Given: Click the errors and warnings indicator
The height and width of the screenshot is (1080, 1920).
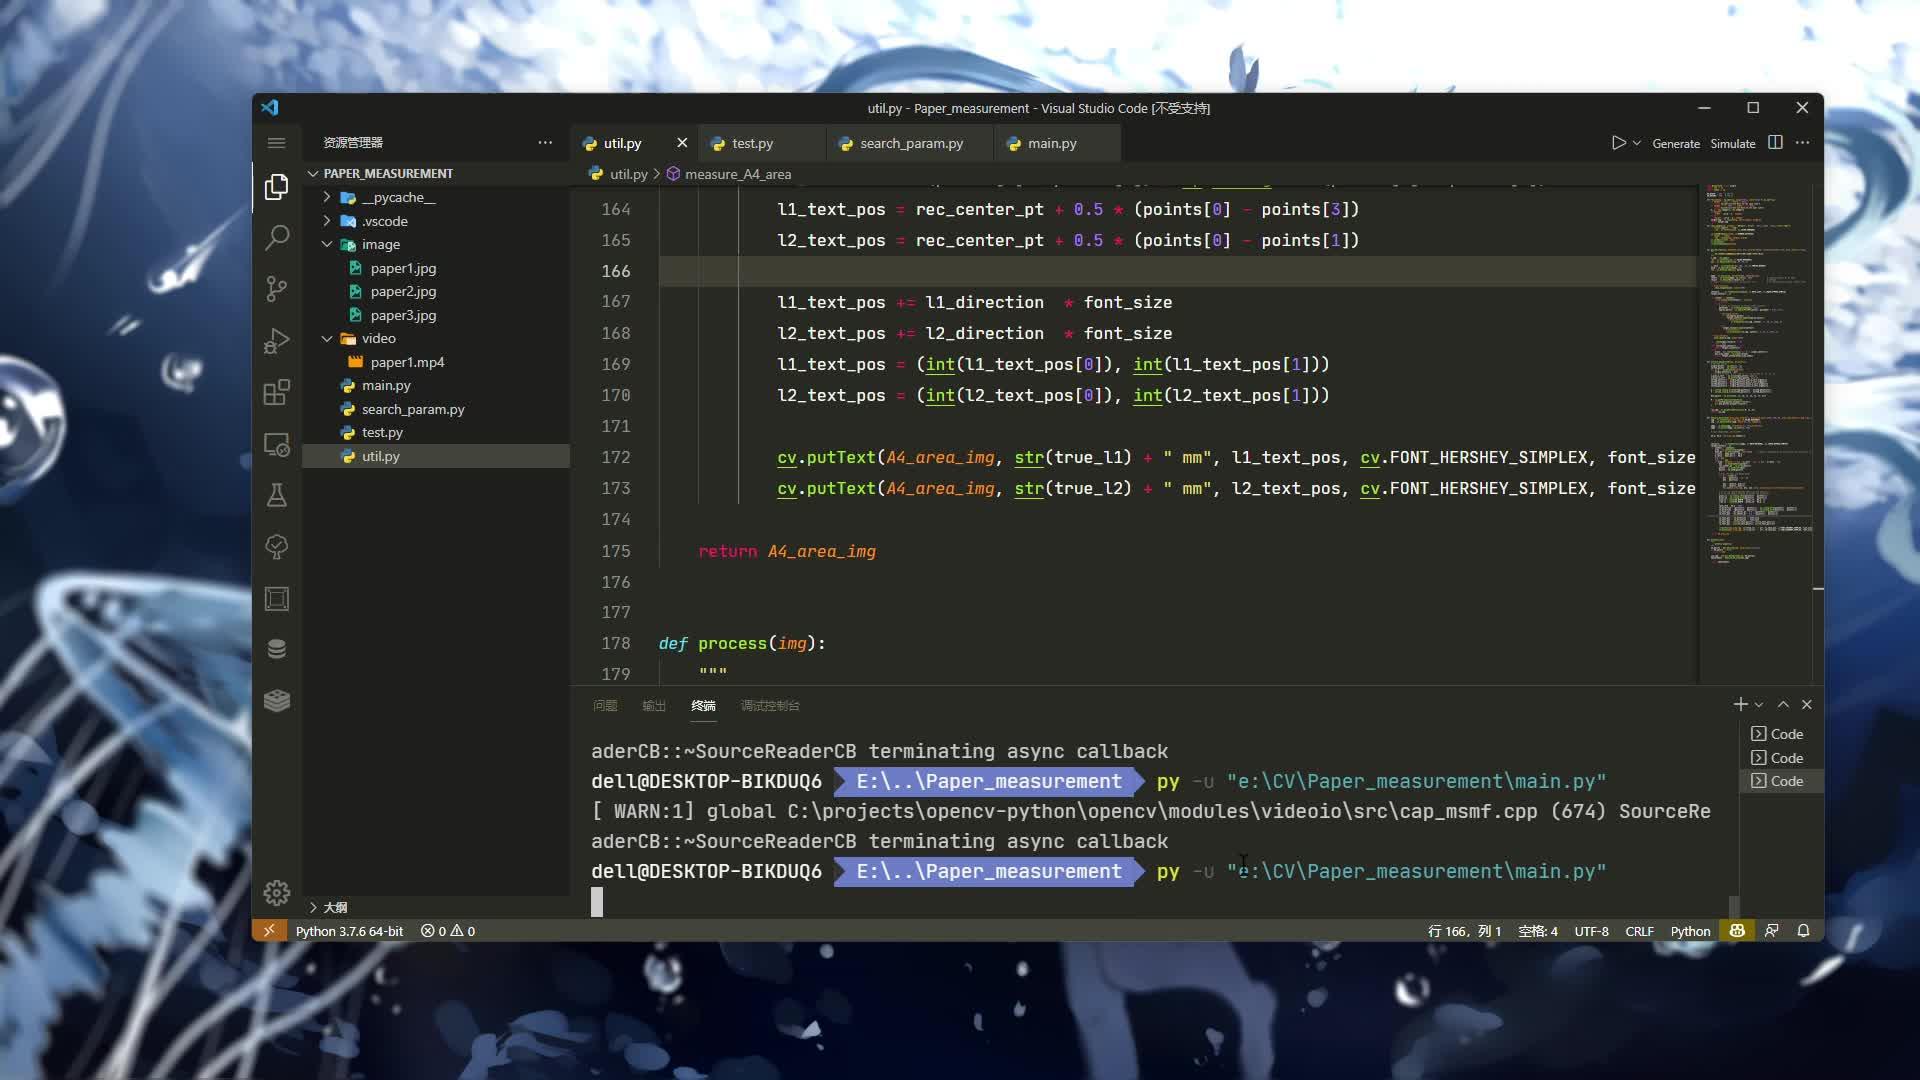Looking at the screenshot, I should coord(446,930).
